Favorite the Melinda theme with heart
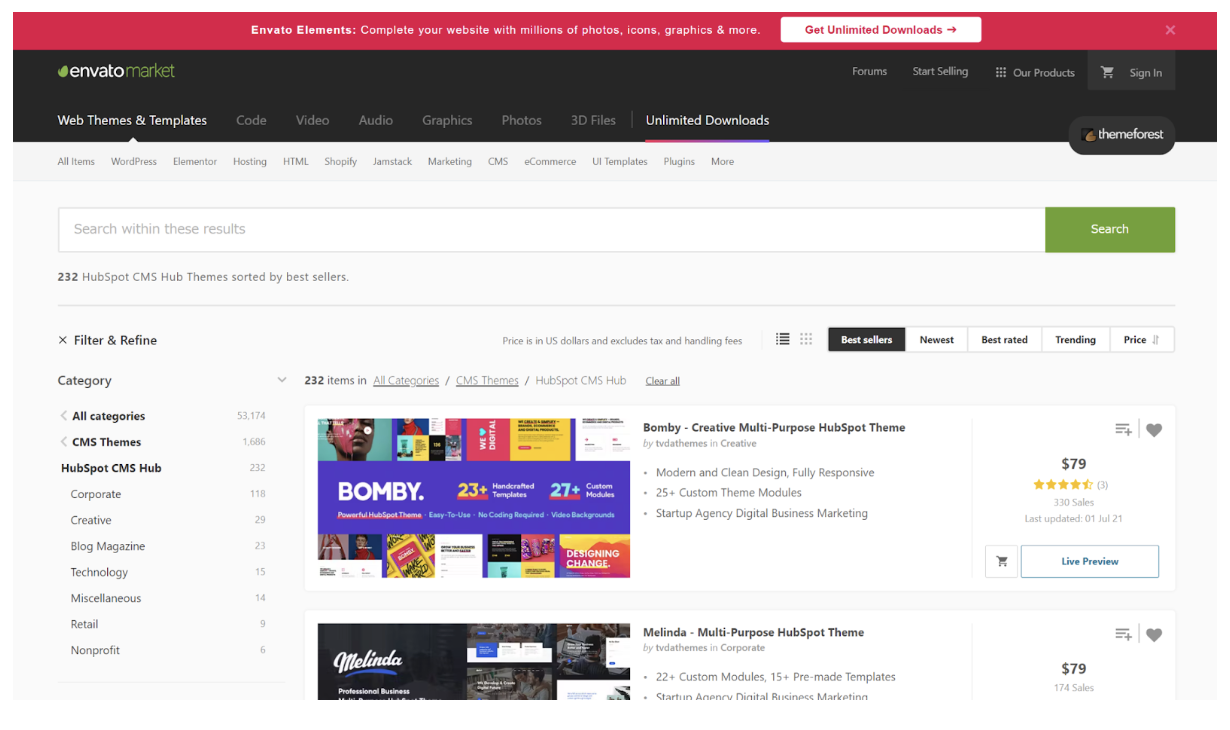The width and height of the screenshot is (1230, 730). pos(1154,635)
